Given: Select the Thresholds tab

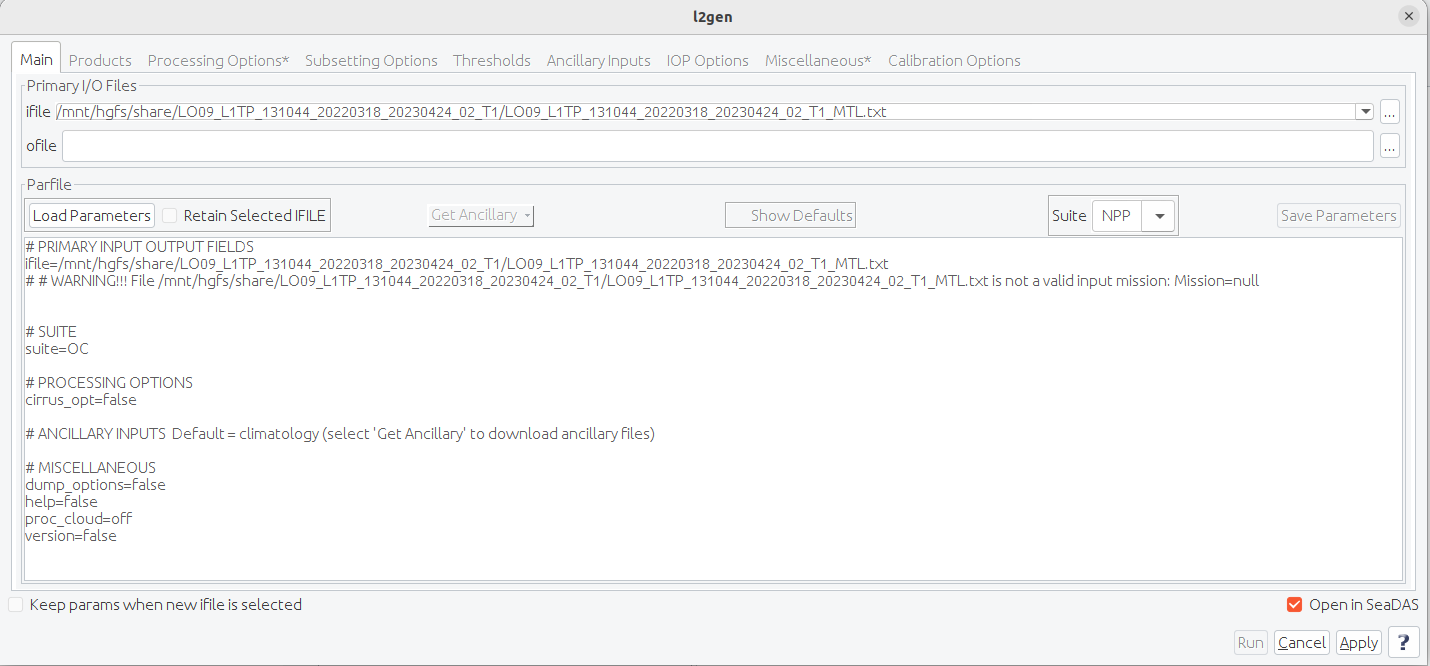Looking at the screenshot, I should [491, 60].
